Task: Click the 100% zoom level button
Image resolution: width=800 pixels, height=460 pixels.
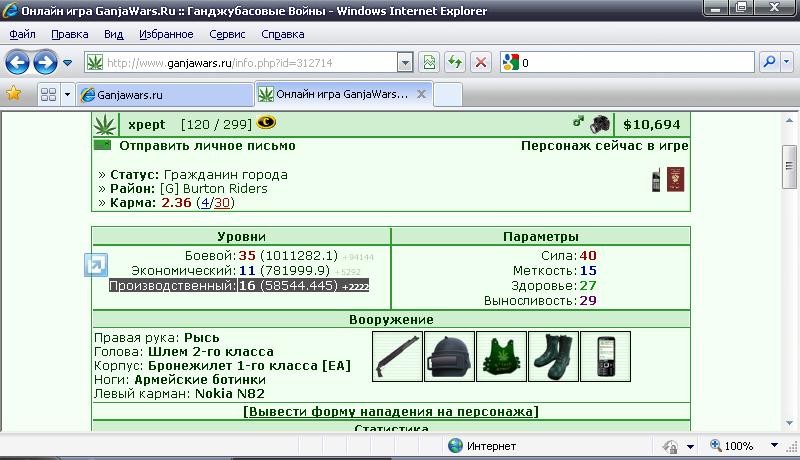Action: tap(732, 446)
